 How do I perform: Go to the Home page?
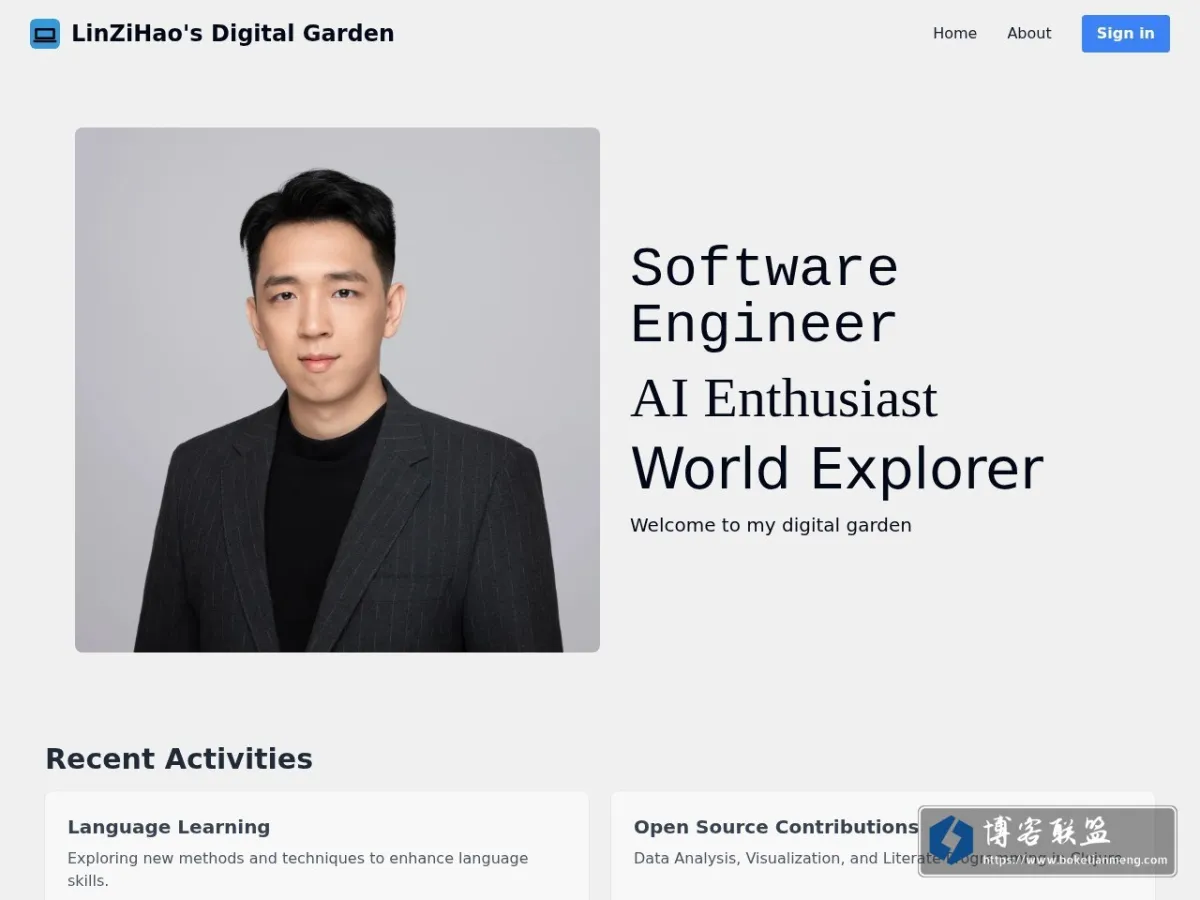955,34
